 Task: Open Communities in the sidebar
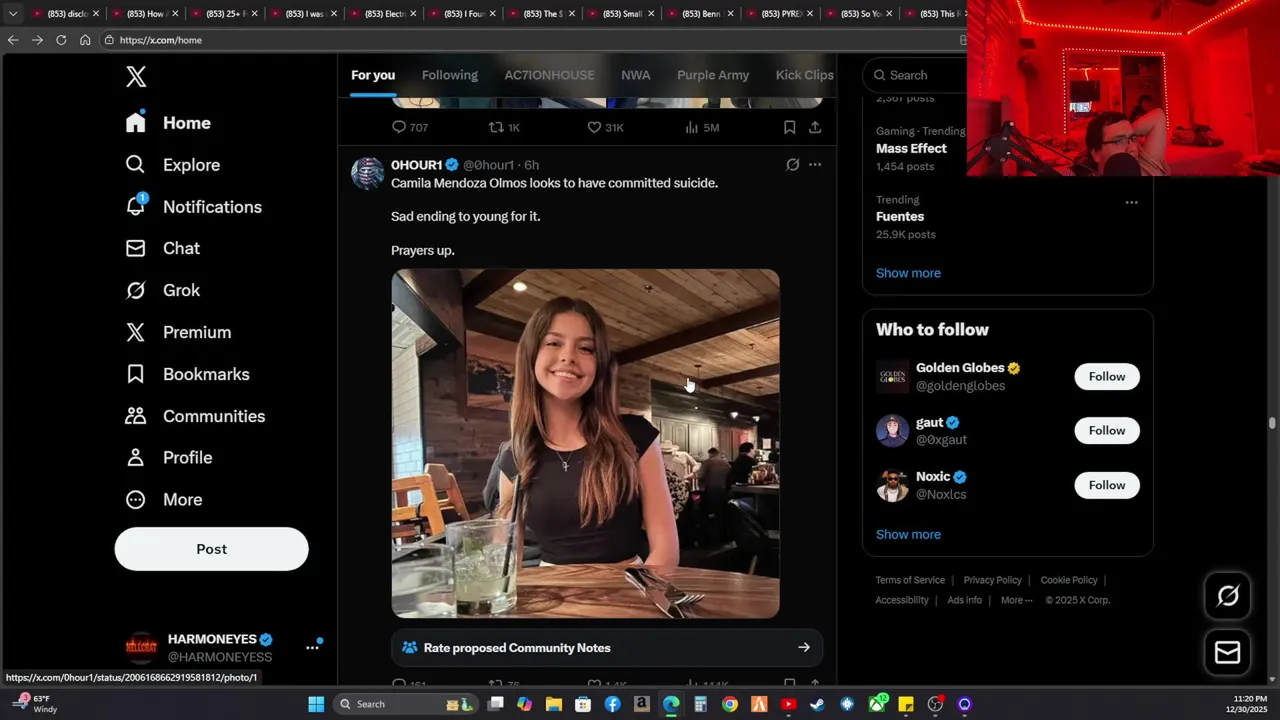(x=195, y=416)
